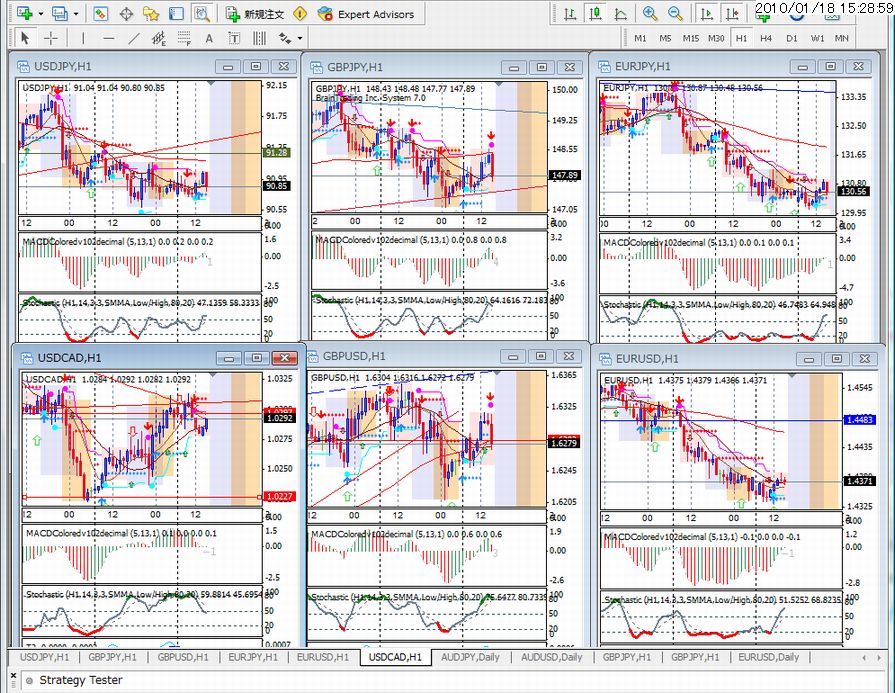Image resolution: width=895 pixels, height=693 pixels.
Task: Click the Strategy Tester panel label
Action: point(80,680)
